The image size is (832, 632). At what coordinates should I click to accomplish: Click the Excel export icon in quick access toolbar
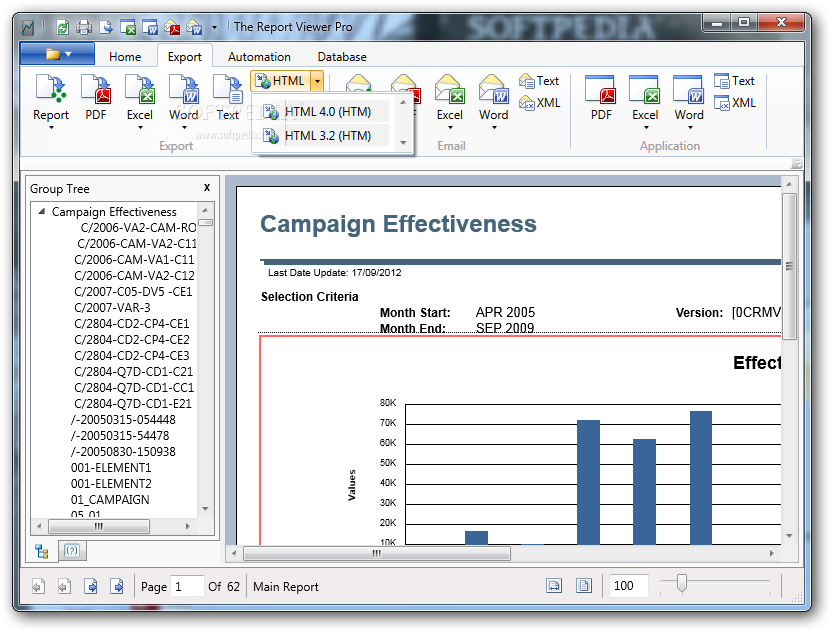(x=128, y=27)
